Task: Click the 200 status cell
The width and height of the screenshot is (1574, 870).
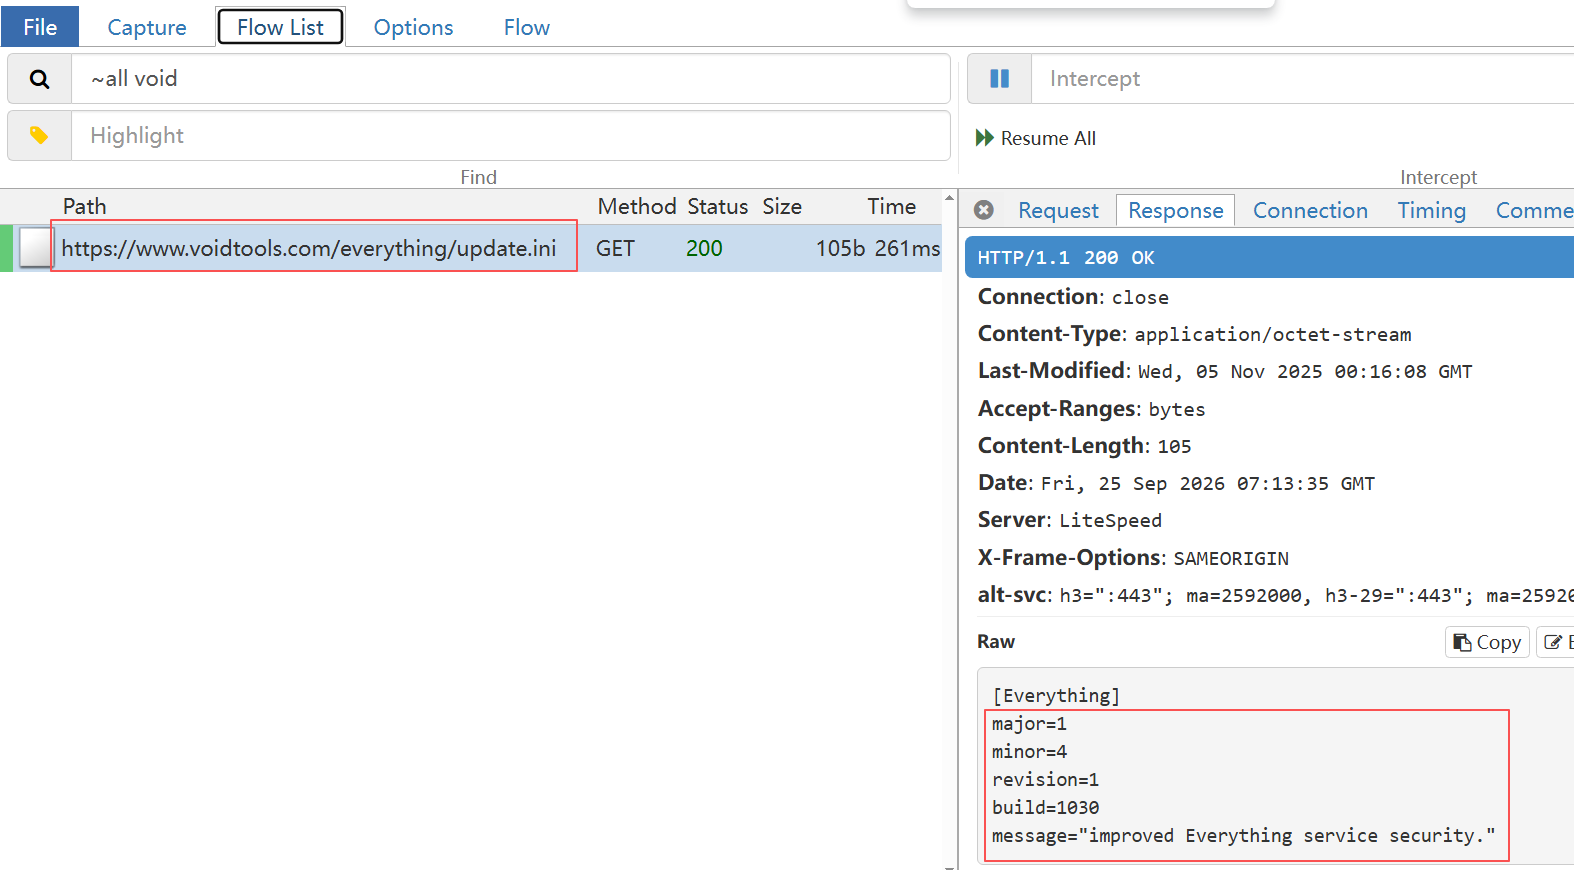Action: [x=704, y=248]
